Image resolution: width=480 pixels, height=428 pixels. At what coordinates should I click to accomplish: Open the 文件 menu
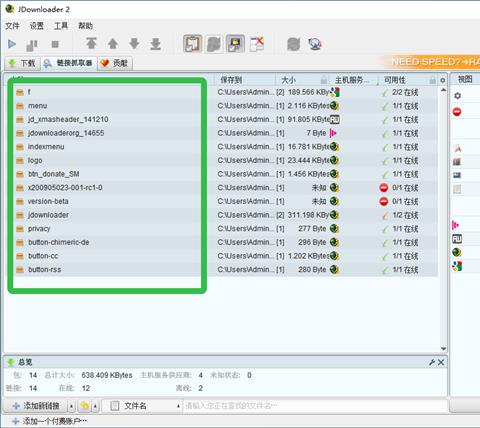(x=12, y=26)
